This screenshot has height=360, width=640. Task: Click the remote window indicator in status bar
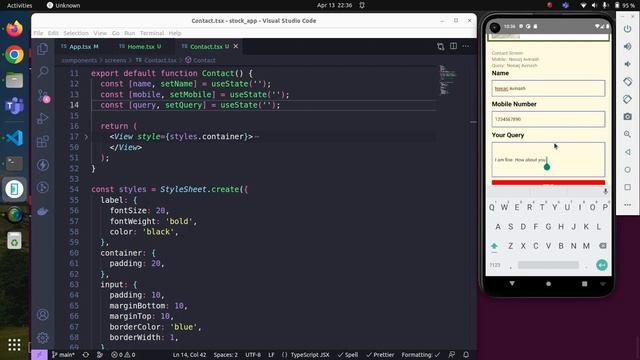[x=39, y=355]
